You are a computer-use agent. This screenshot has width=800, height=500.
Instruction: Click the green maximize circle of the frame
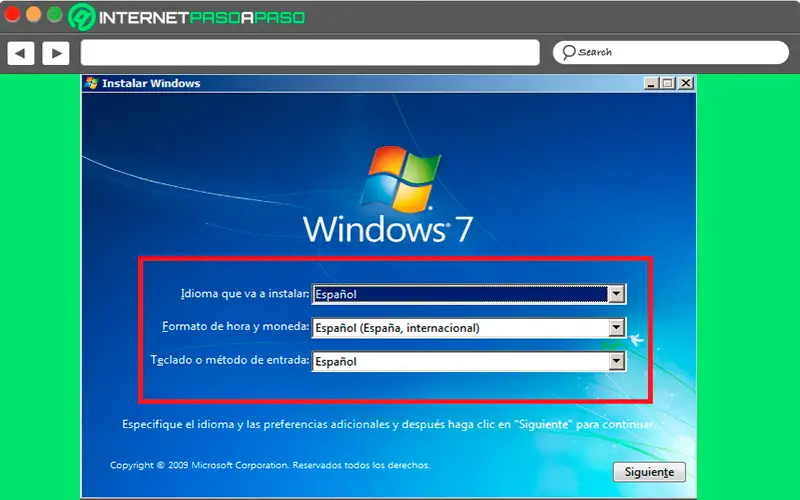tap(55, 14)
